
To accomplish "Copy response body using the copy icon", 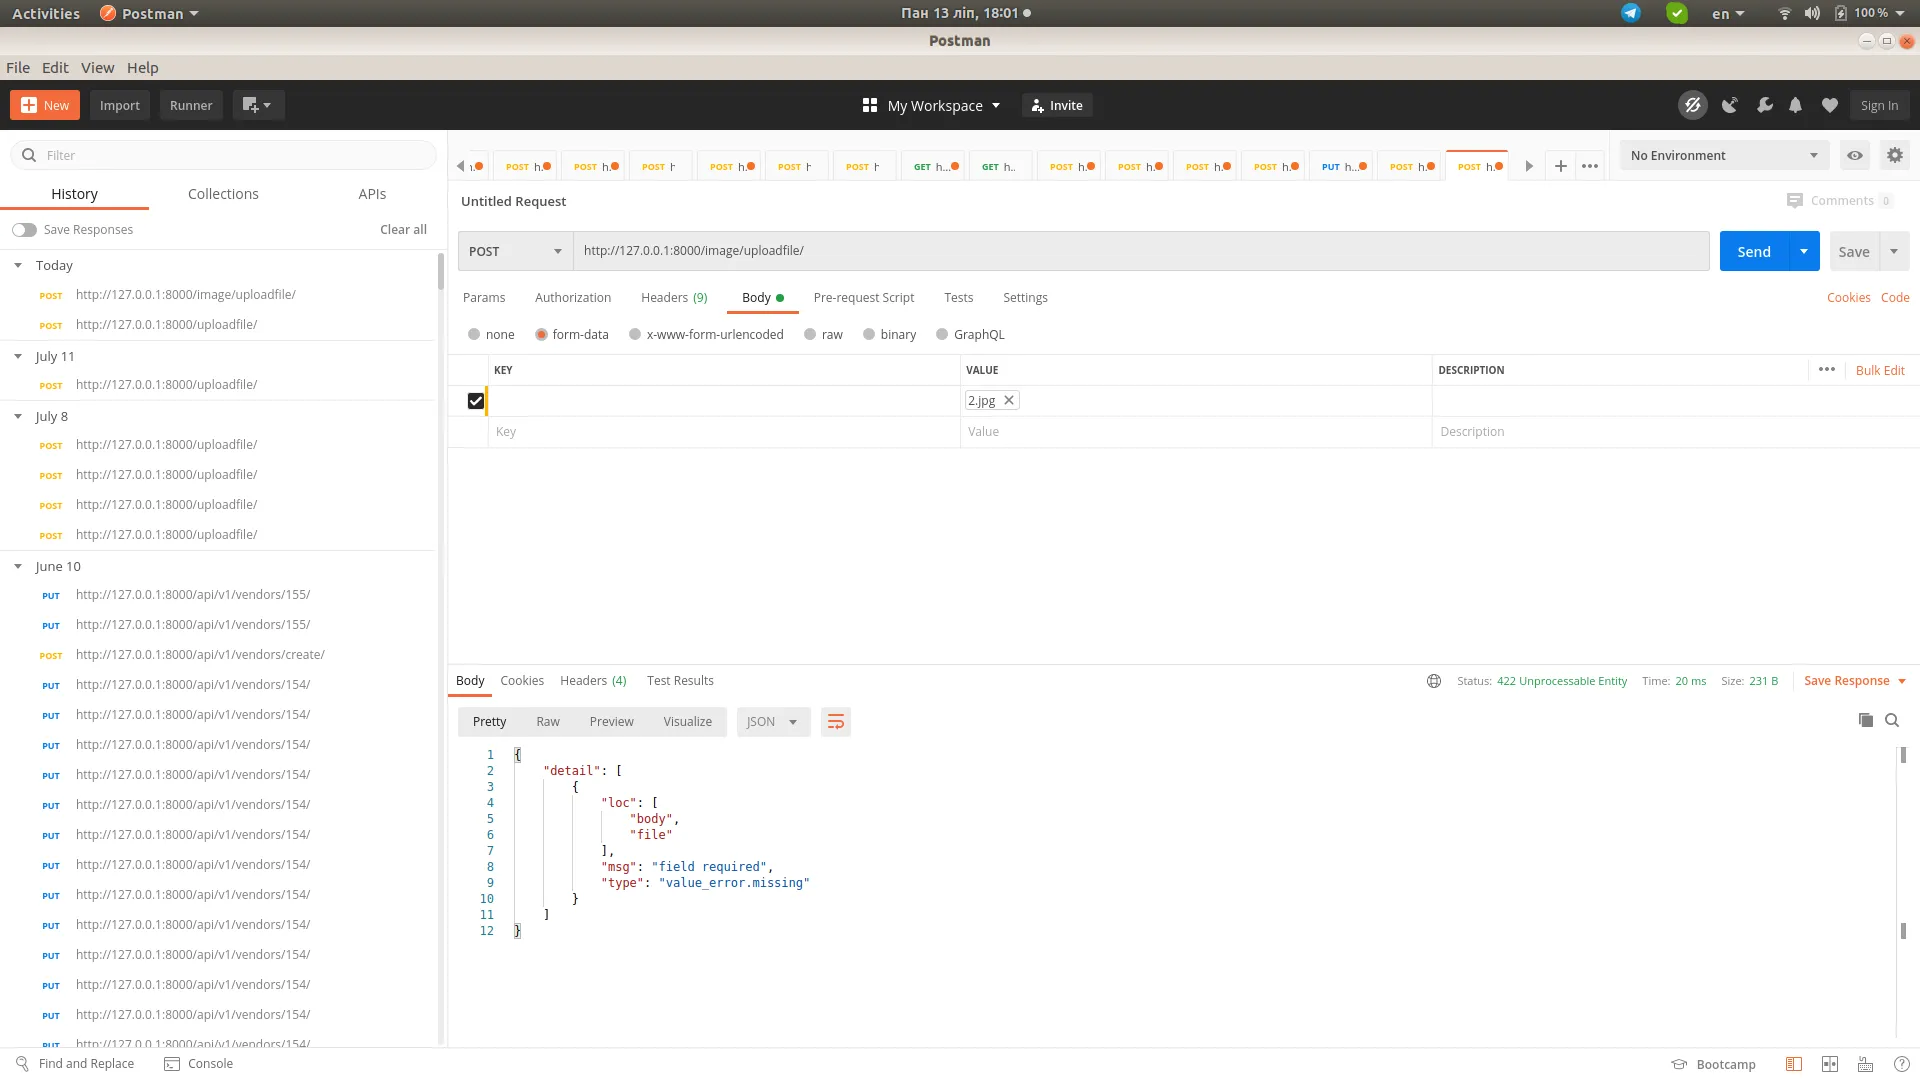I will [x=1865, y=720].
